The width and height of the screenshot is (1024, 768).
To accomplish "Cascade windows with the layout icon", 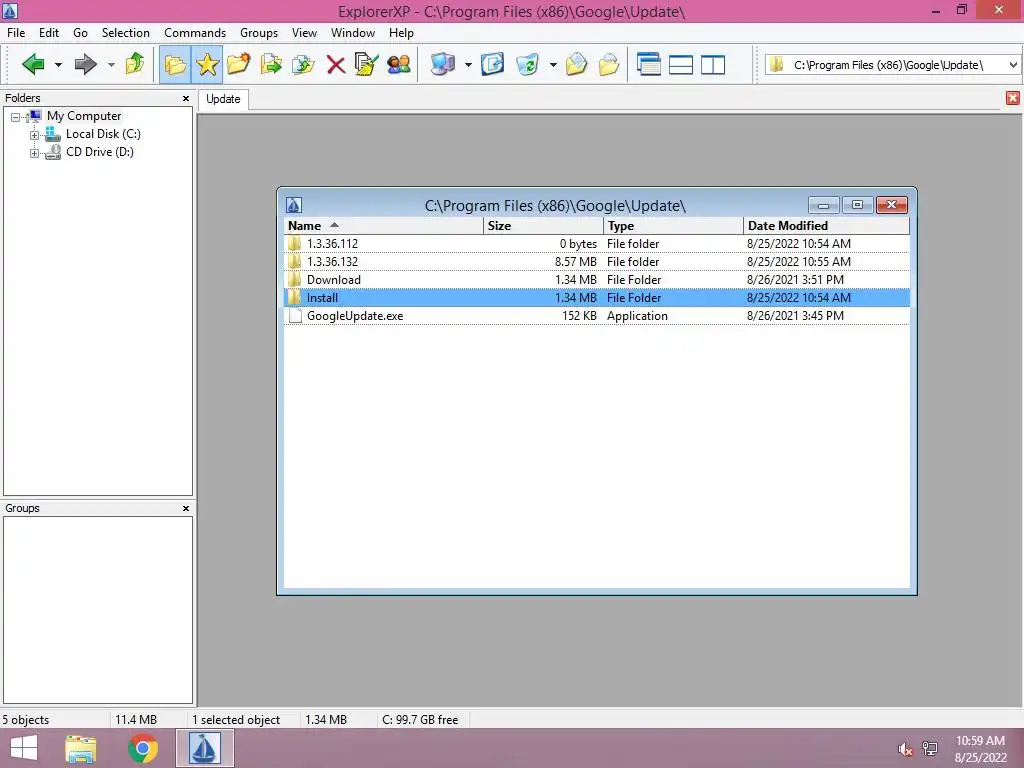I will tap(648, 64).
